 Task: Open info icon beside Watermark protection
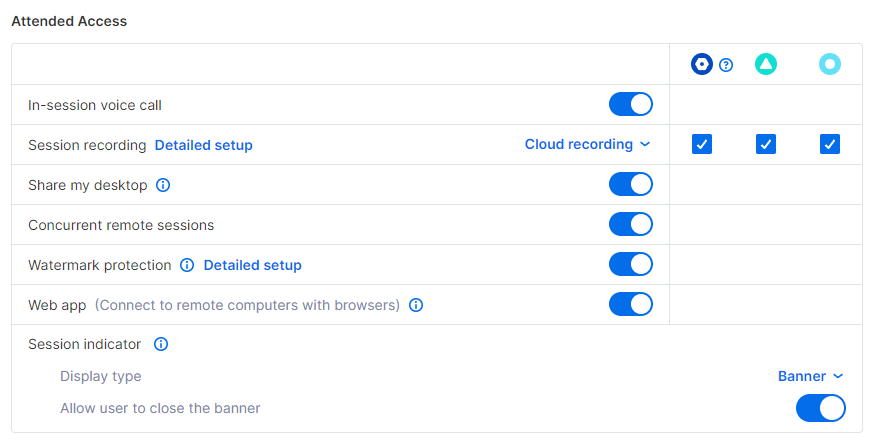tap(187, 265)
